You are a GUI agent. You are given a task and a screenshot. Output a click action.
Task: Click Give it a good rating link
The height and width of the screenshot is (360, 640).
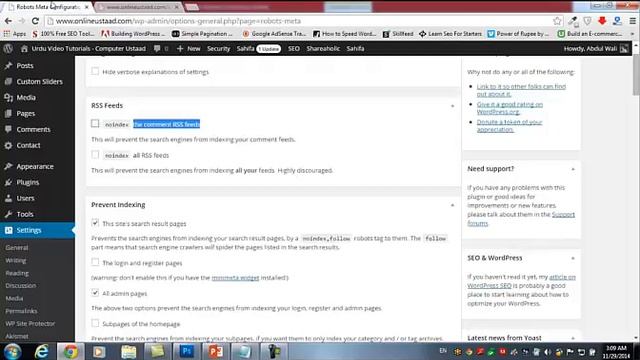pyautogui.click(x=510, y=108)
